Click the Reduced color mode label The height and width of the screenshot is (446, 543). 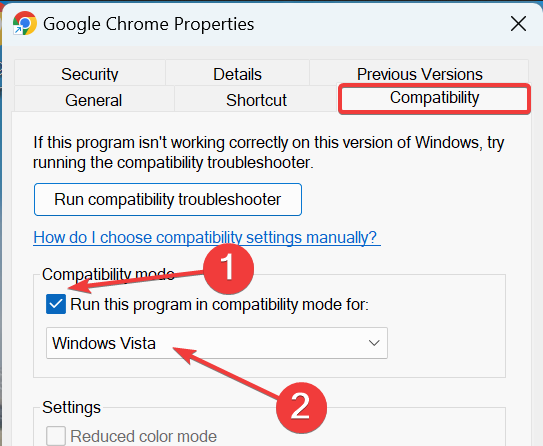pos(143,436)
